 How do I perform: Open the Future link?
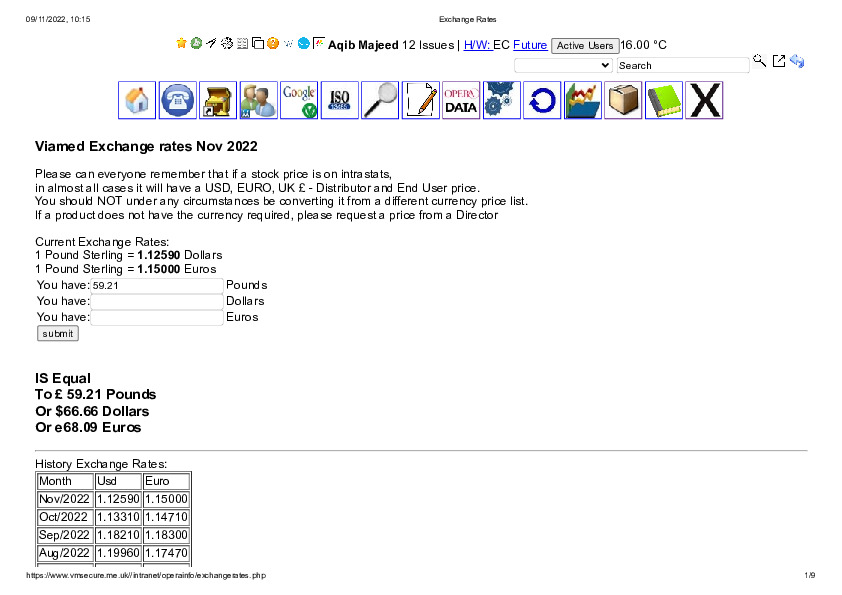pyautogui.click(x=530, y=45)
